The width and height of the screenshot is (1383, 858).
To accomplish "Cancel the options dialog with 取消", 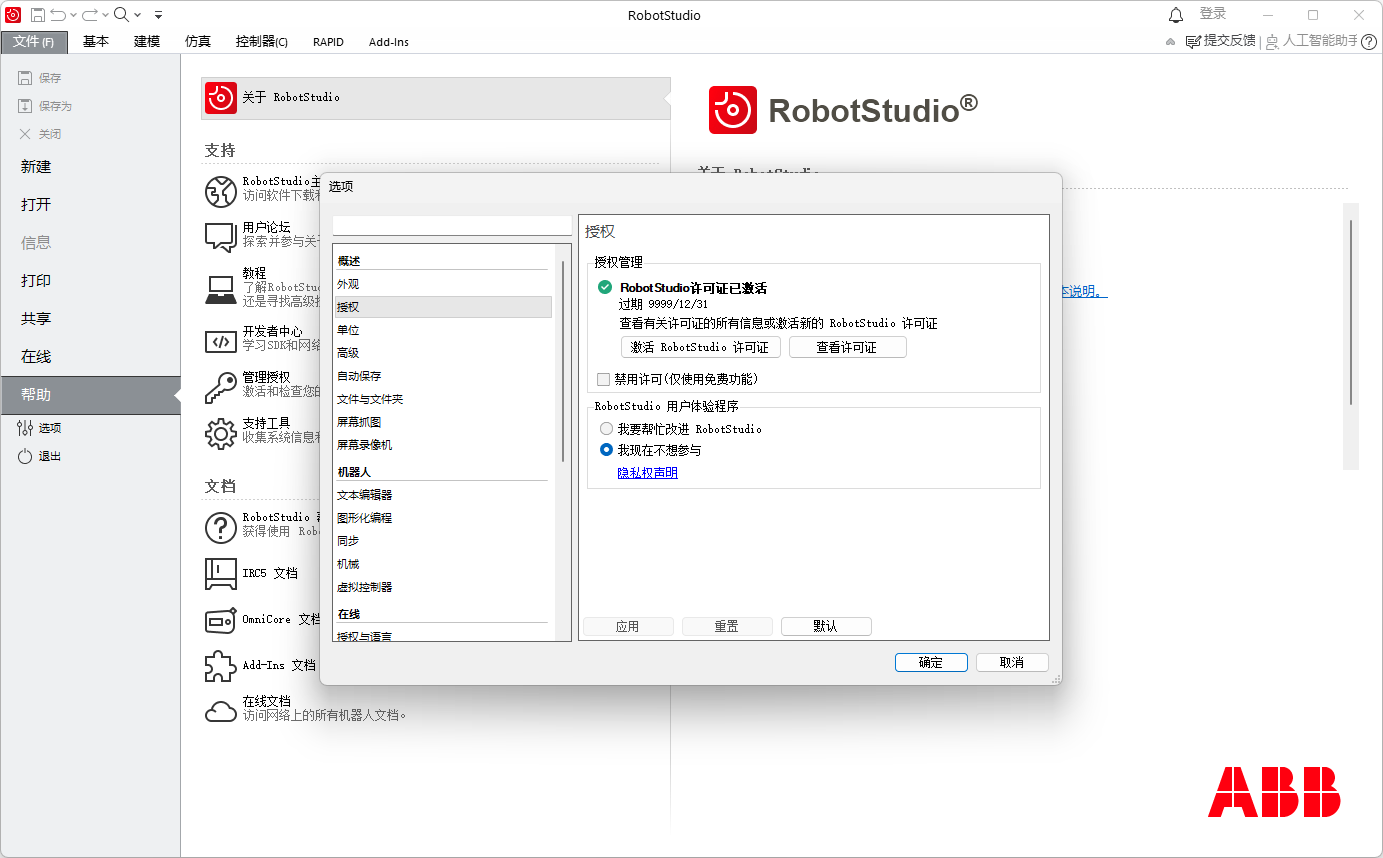I will [1012, 662].
